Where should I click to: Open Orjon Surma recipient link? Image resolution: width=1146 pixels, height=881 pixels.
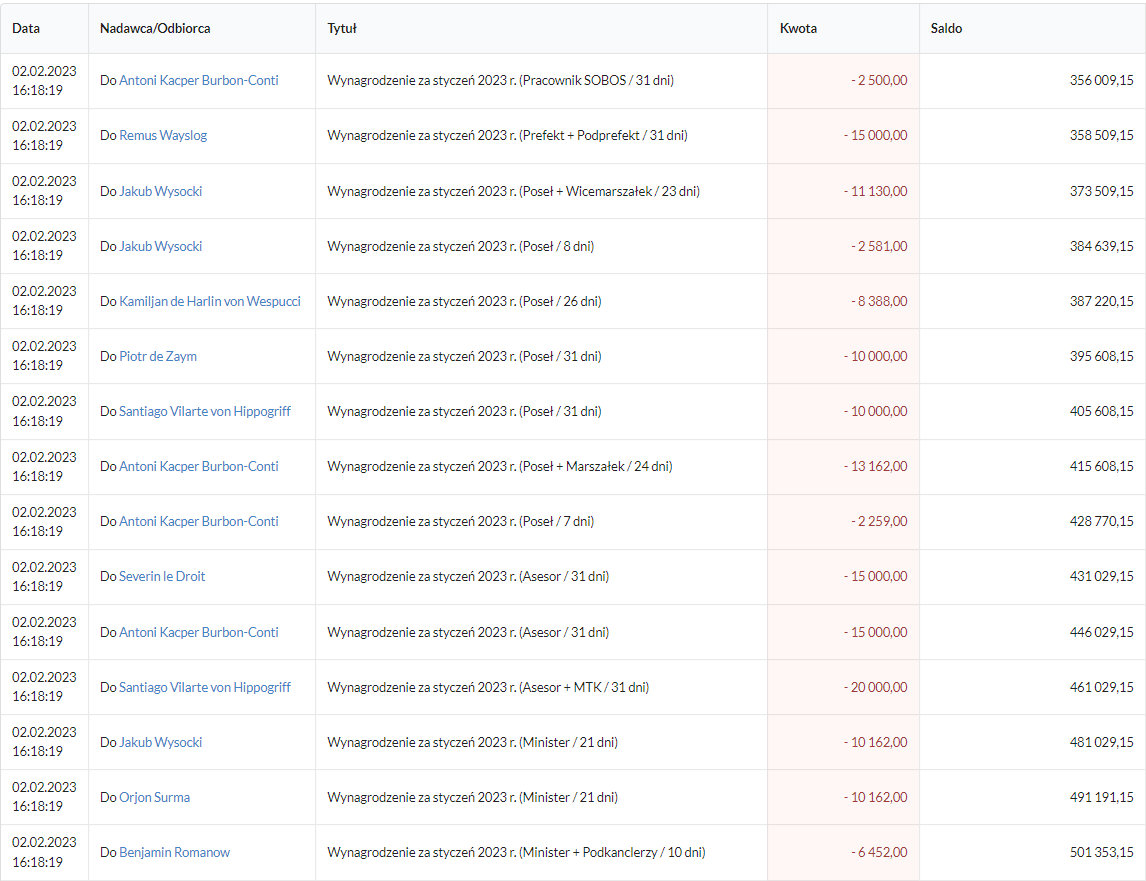154,797
